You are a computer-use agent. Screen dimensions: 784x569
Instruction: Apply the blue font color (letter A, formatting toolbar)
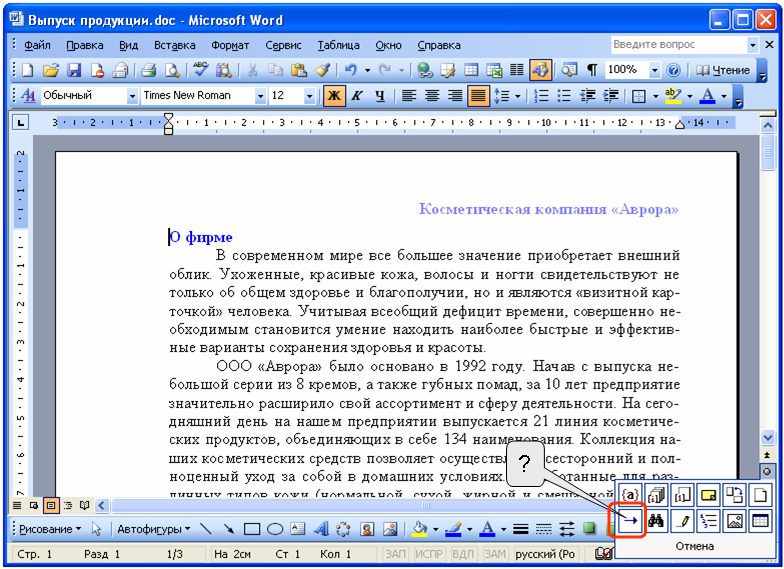pyautogui.click(x=707, y=96)
